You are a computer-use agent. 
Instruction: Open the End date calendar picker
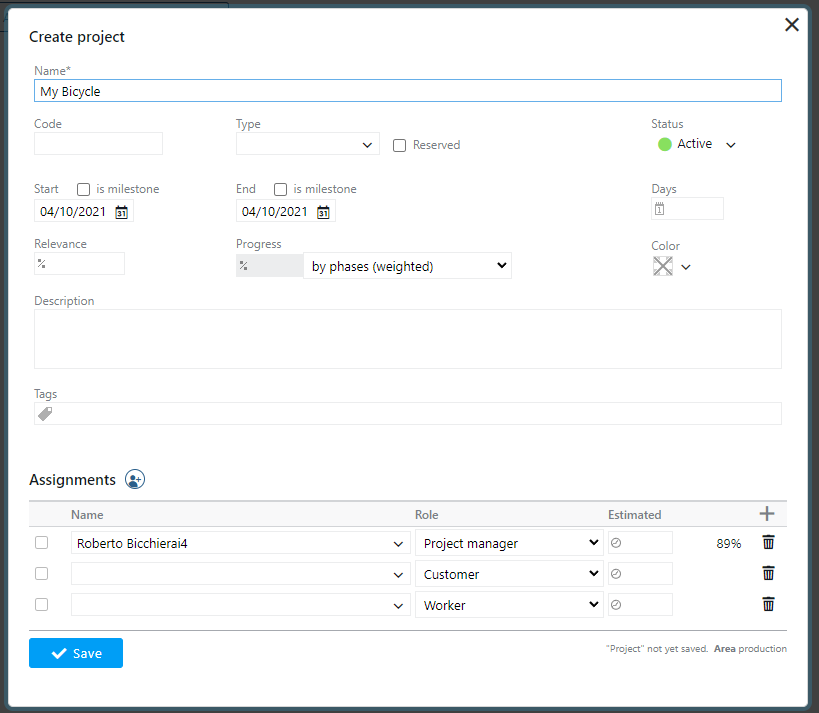(x=323, y=212)
